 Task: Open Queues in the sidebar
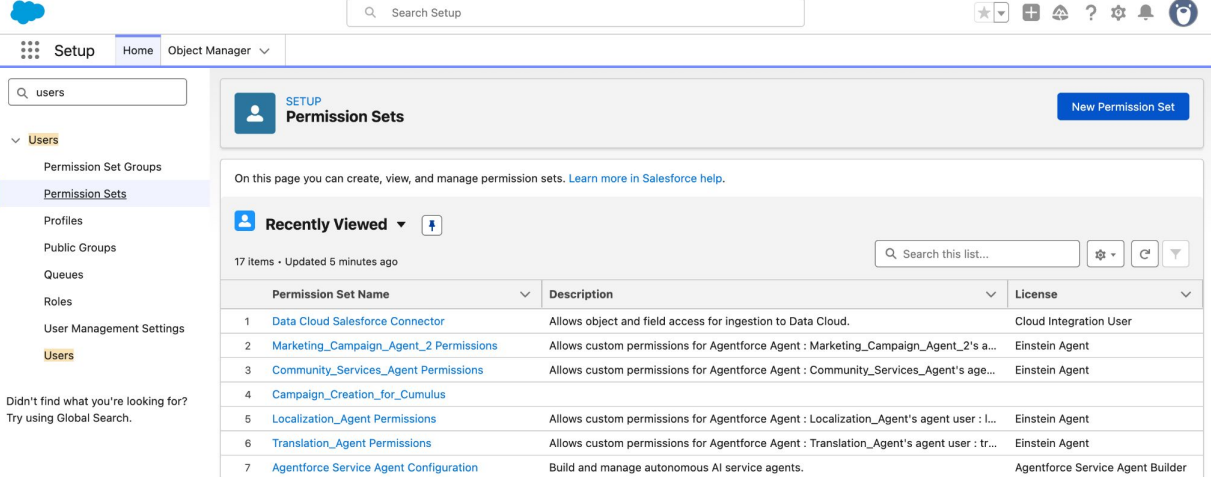tap(64, 275)
